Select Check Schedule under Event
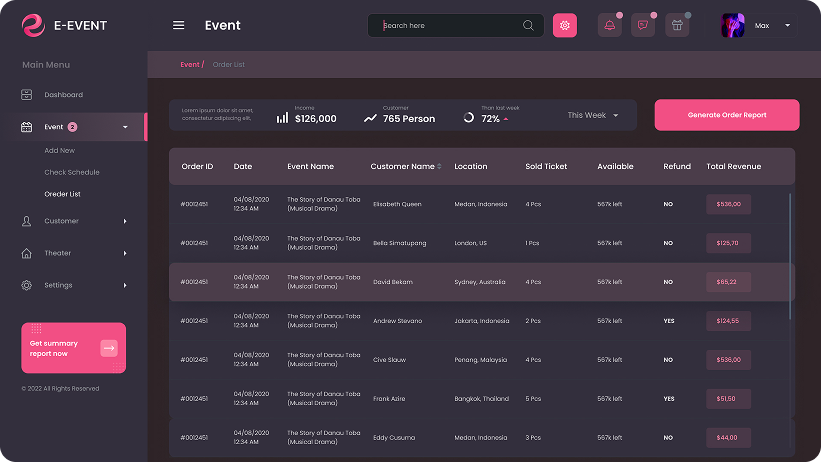This screenshot has height=462, width=821. click(72, 172)
